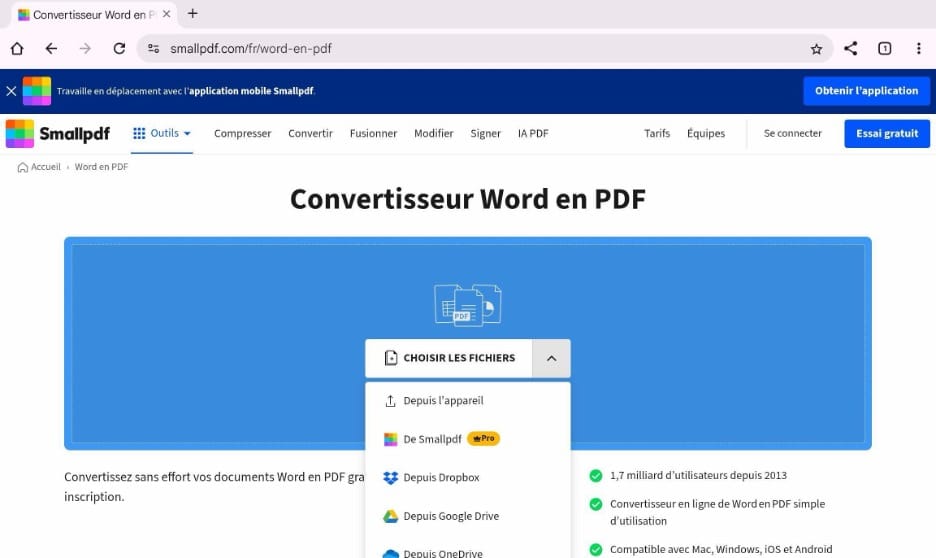
Task: Click the Dropbox logo icon
Action: [x=390, y=478]
